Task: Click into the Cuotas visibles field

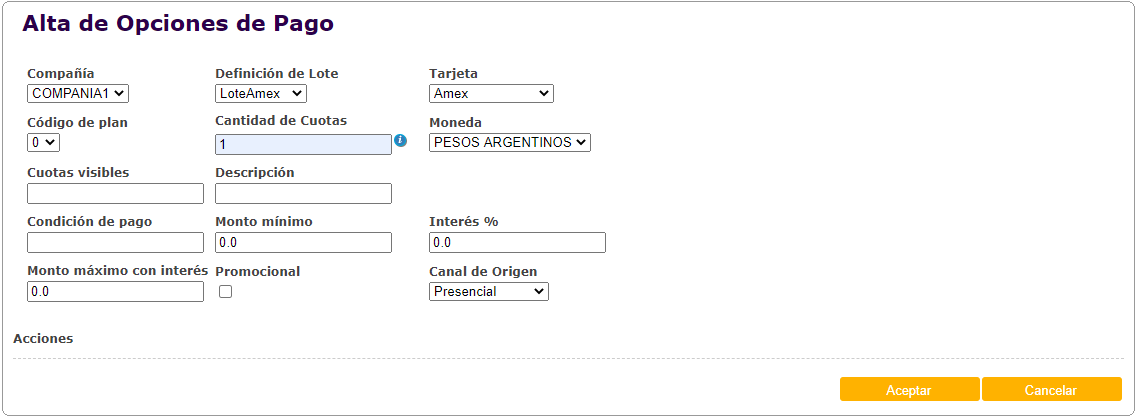Action: click(115, 194)
